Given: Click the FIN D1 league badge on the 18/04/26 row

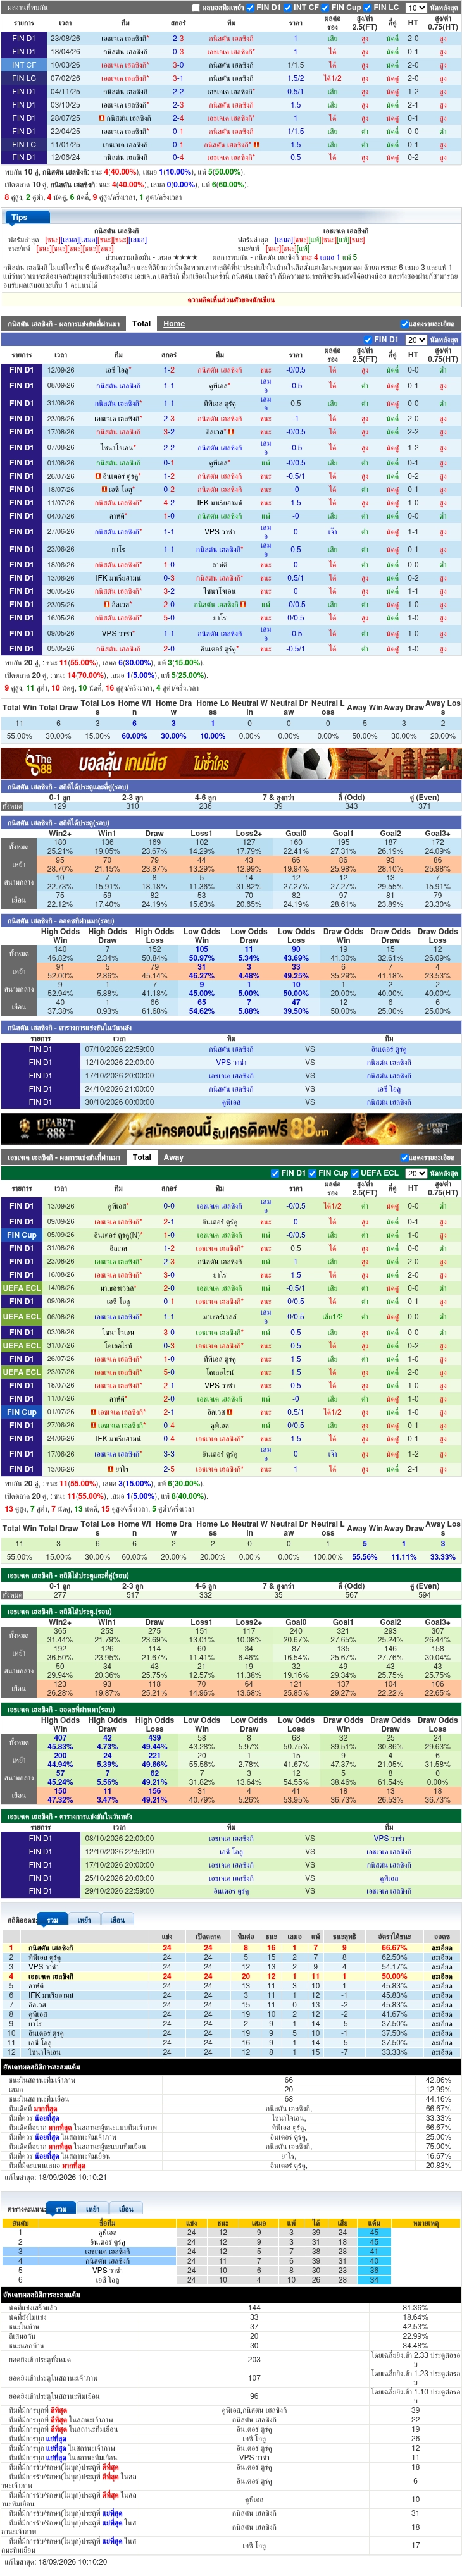Looking at the screenshot, I should tap(23, 51).
